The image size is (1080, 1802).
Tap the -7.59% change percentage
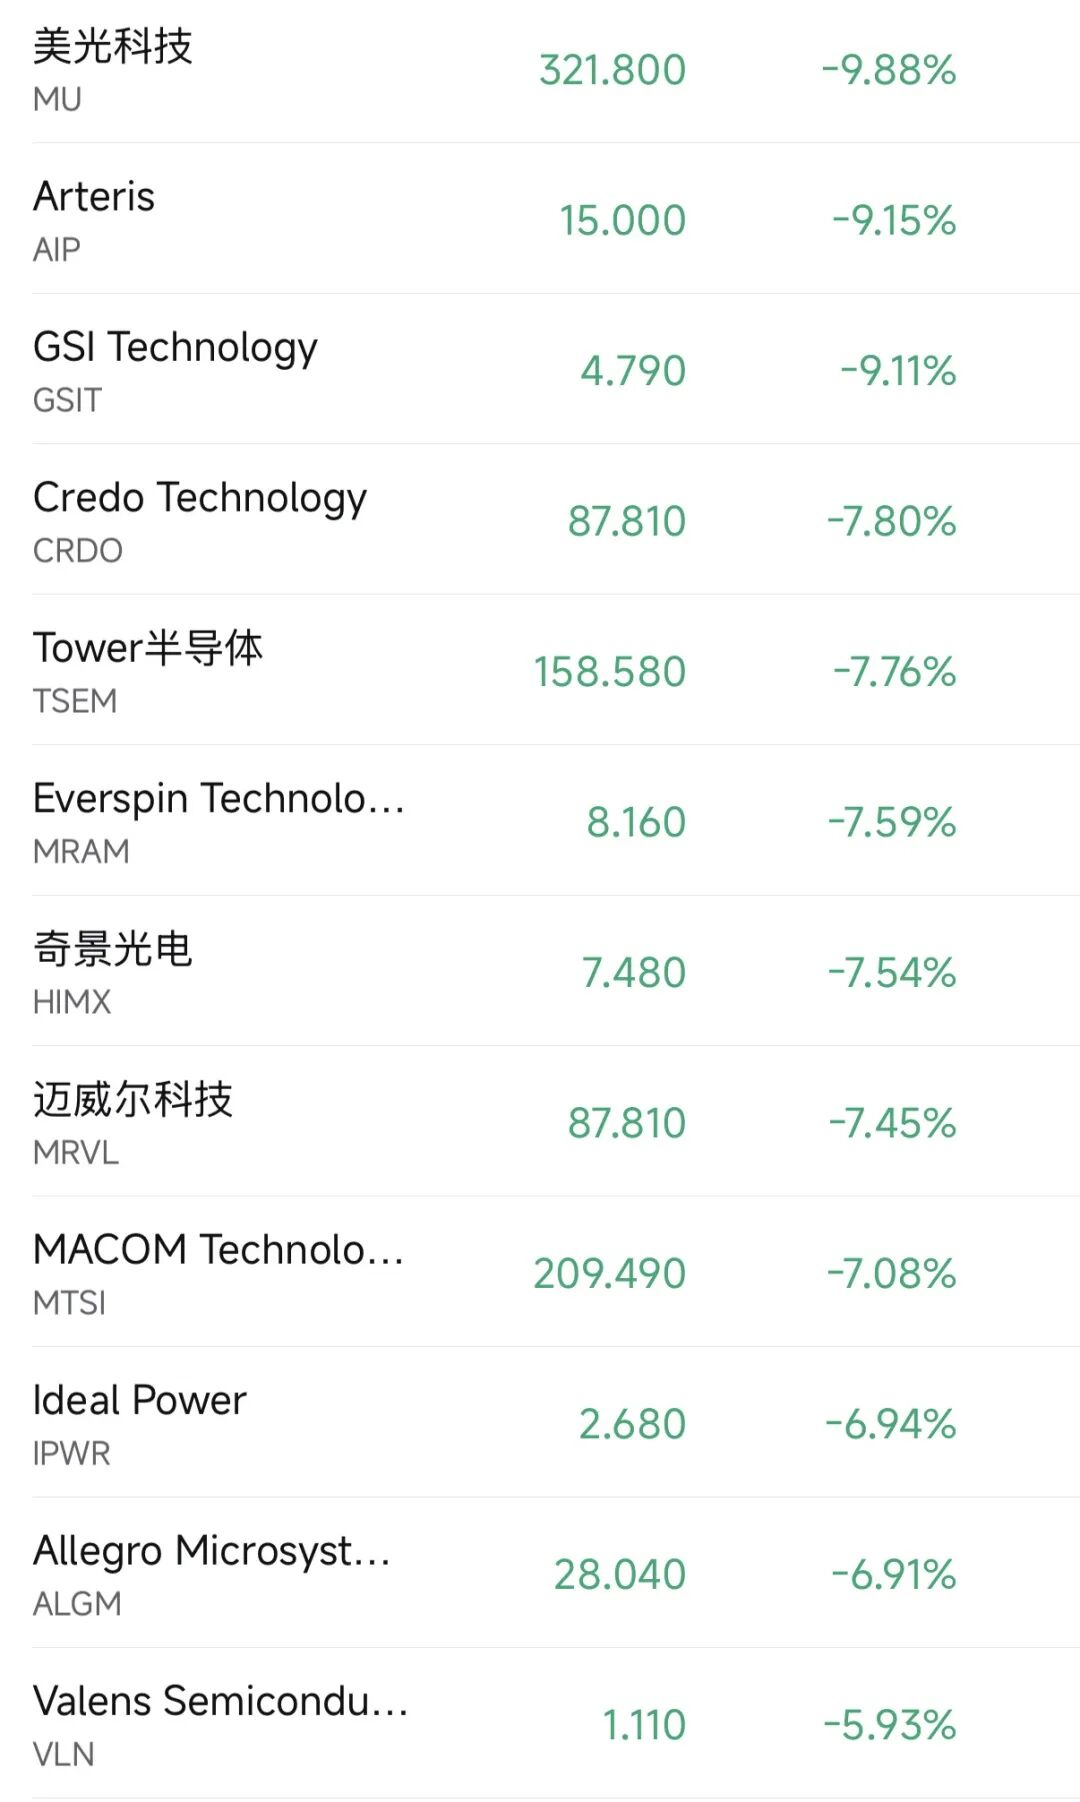pos(892,822)
